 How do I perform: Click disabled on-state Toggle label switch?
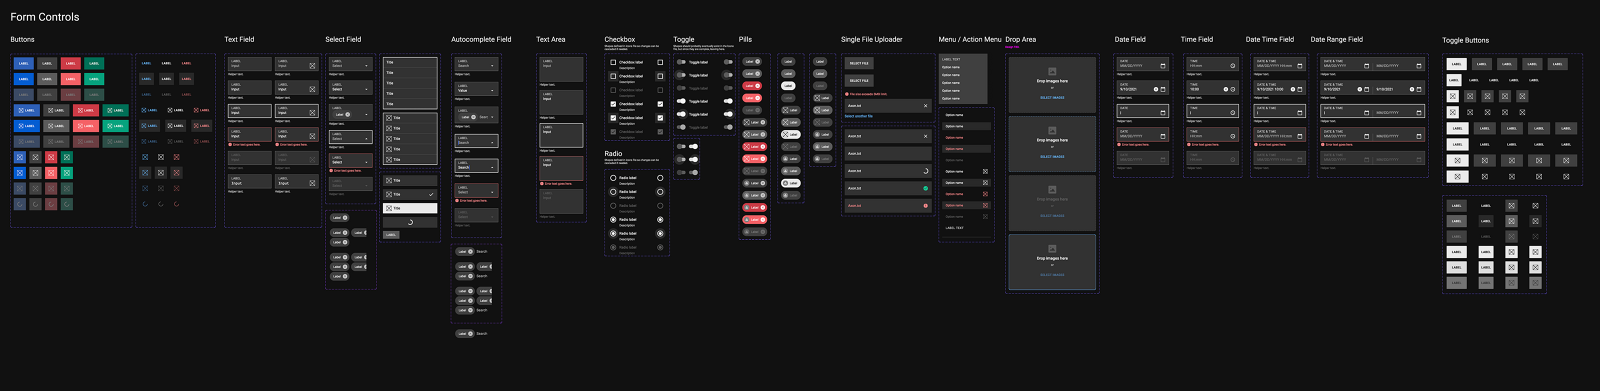681,127
